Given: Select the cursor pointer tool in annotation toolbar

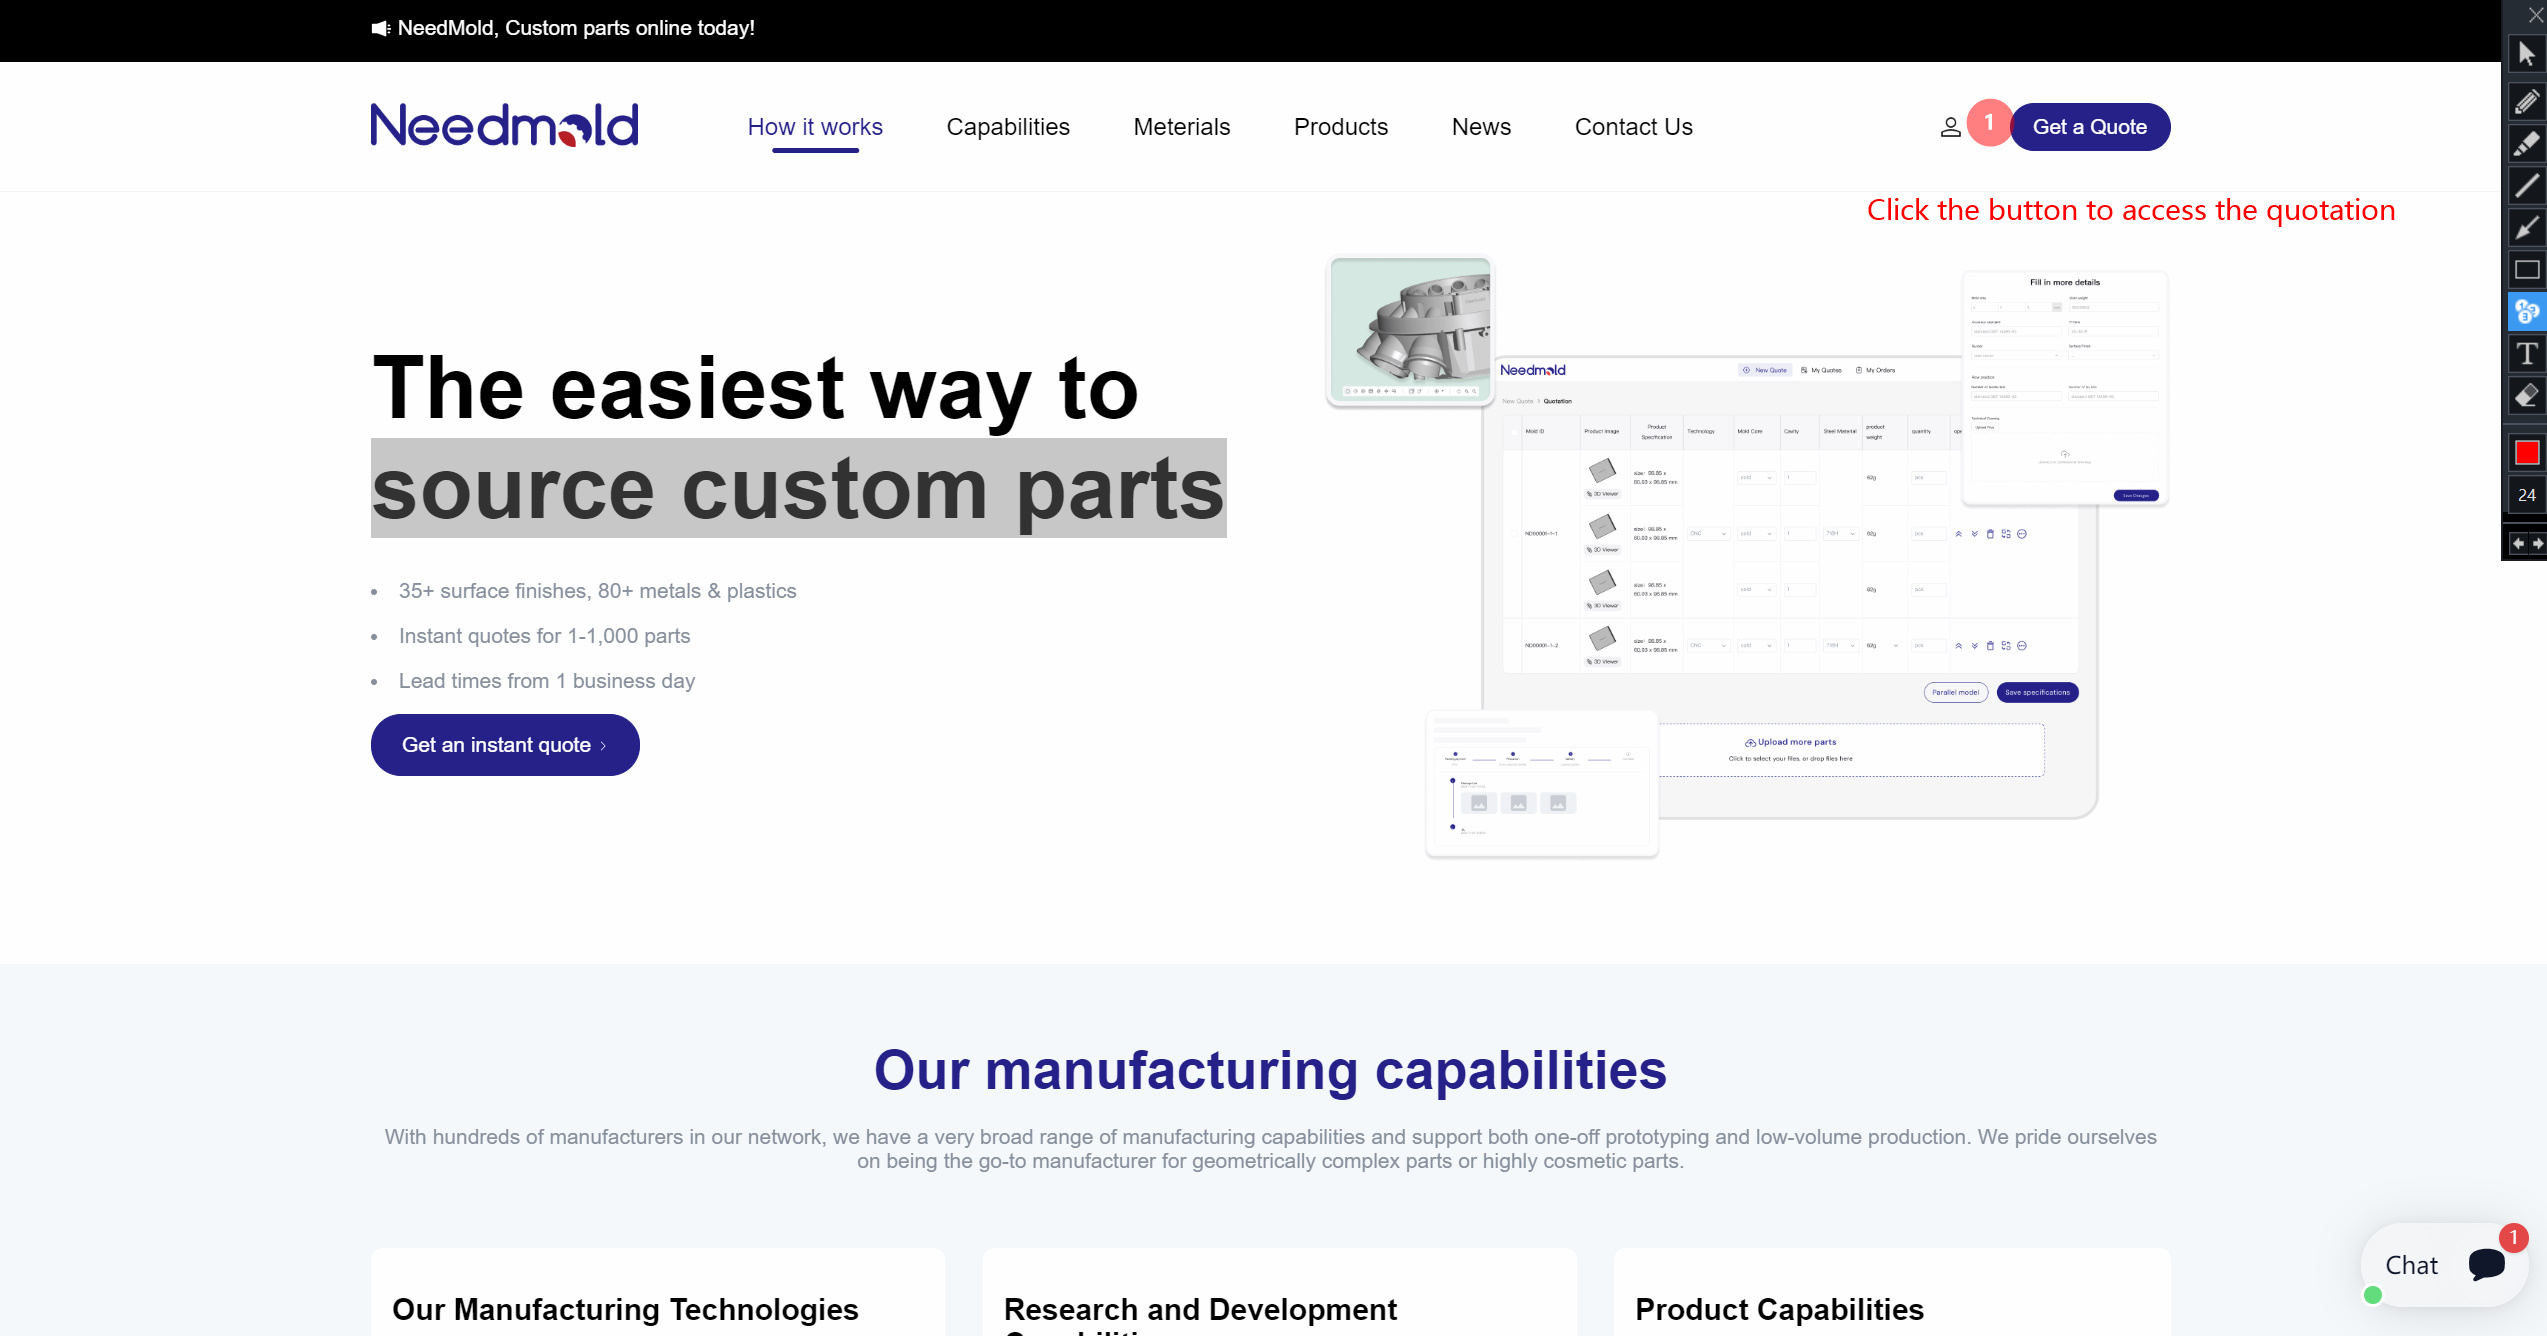Looking at the screenshot, I should click(2526, 54).
